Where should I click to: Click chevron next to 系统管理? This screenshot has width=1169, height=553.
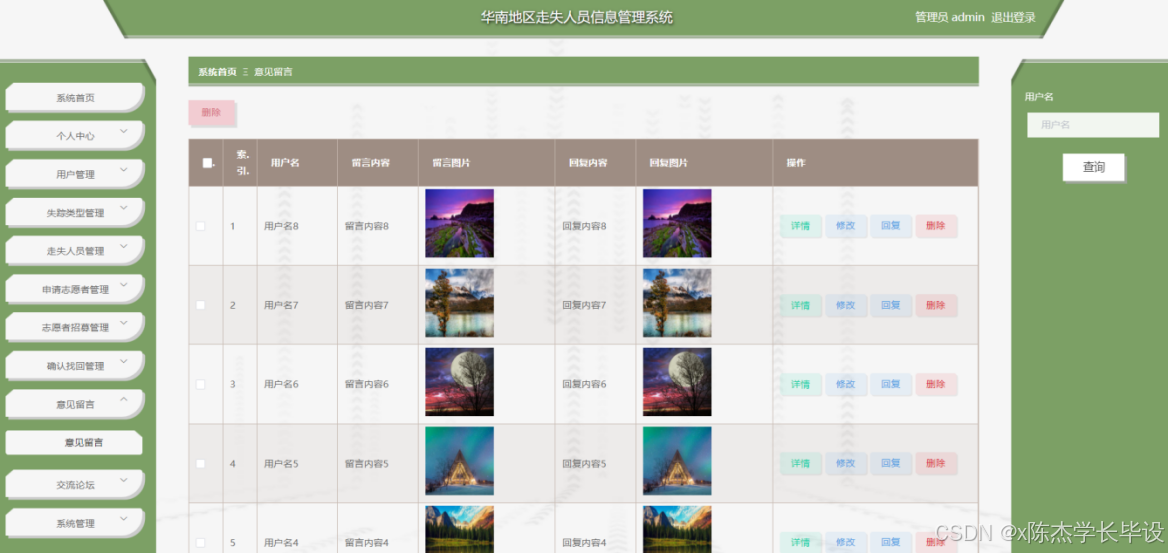124,519
